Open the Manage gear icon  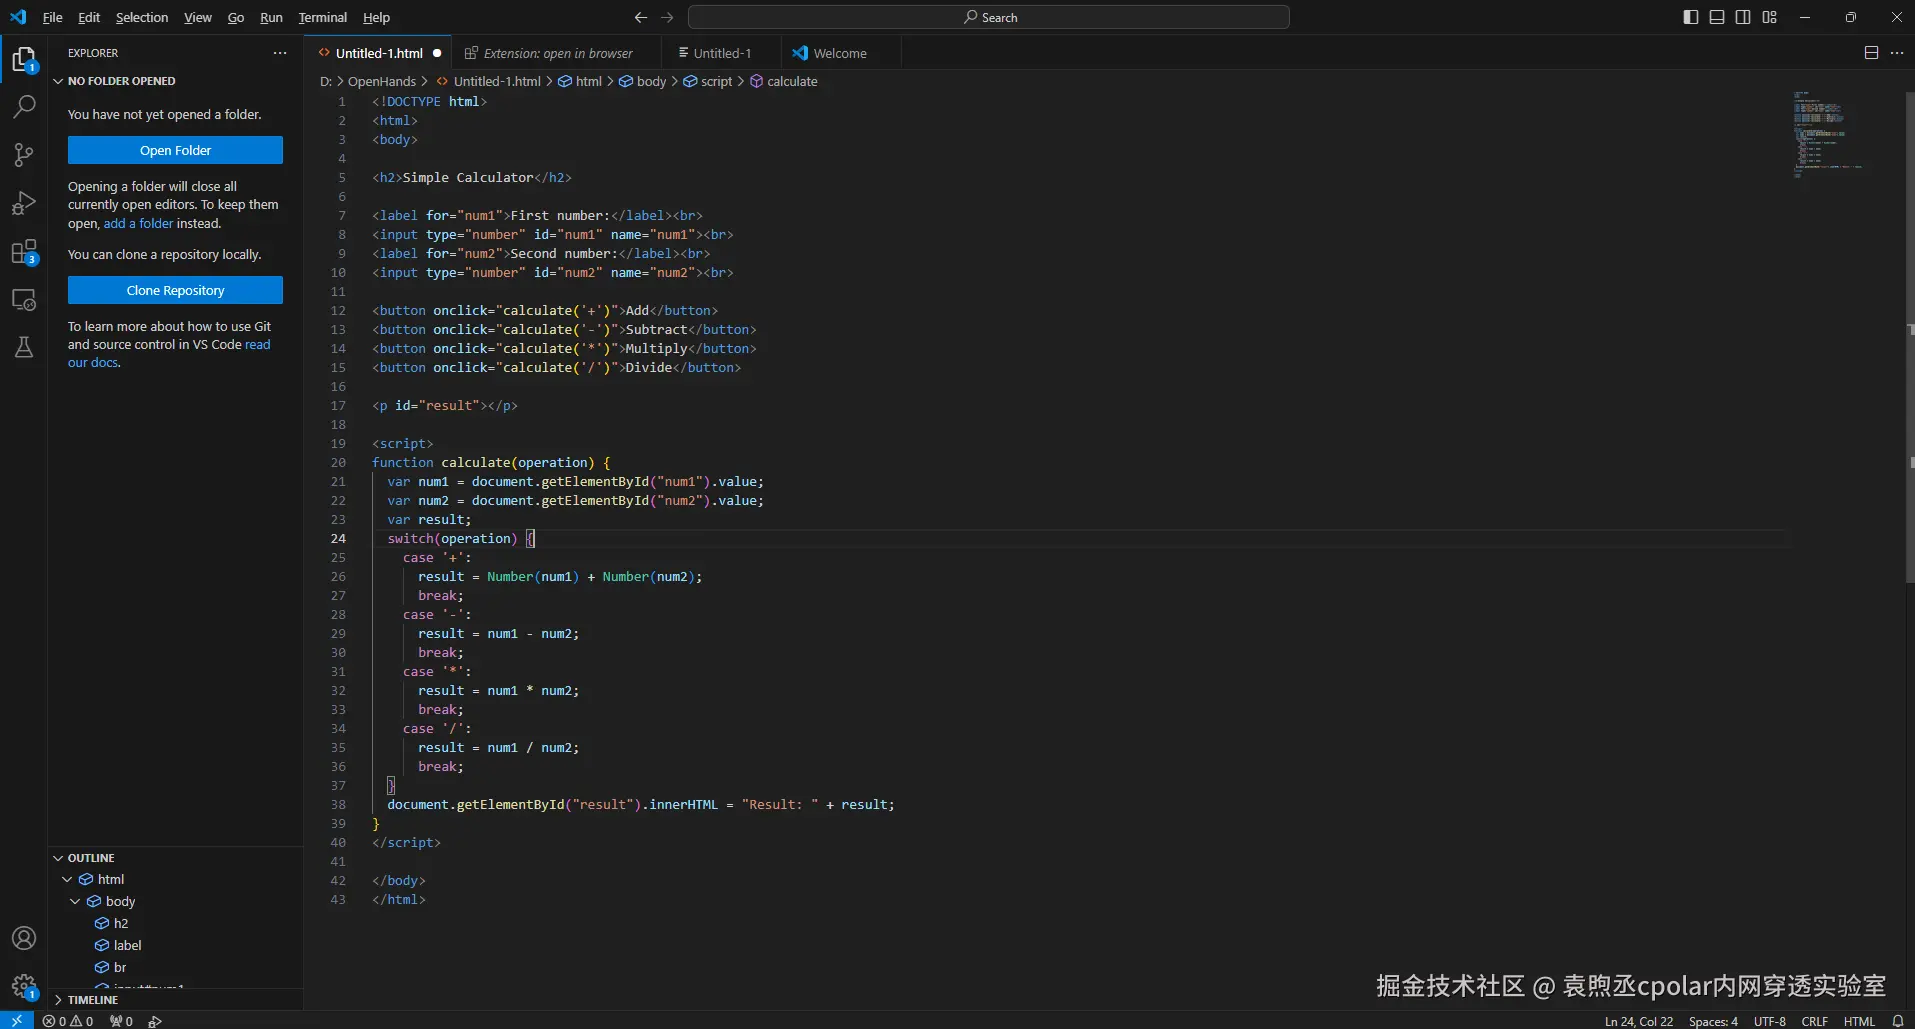[x=24, y=986]
